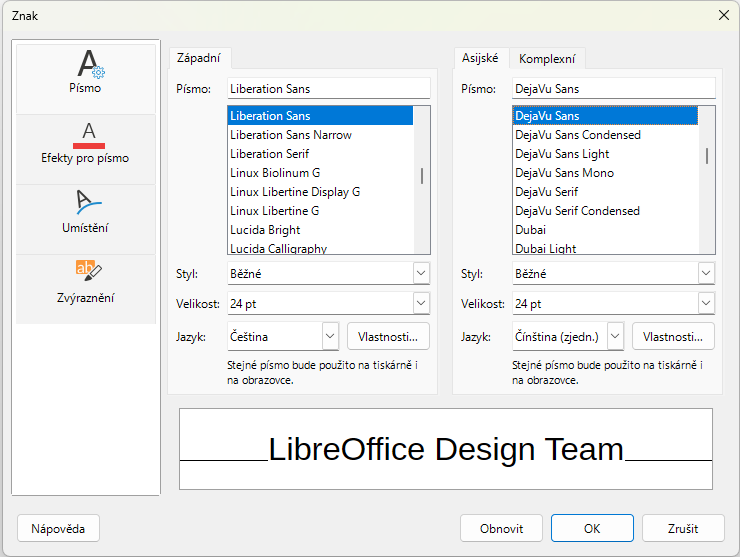Close the Znak dialog
The width and height of the screenshot is (740, 557).
(x=723, y=16)
